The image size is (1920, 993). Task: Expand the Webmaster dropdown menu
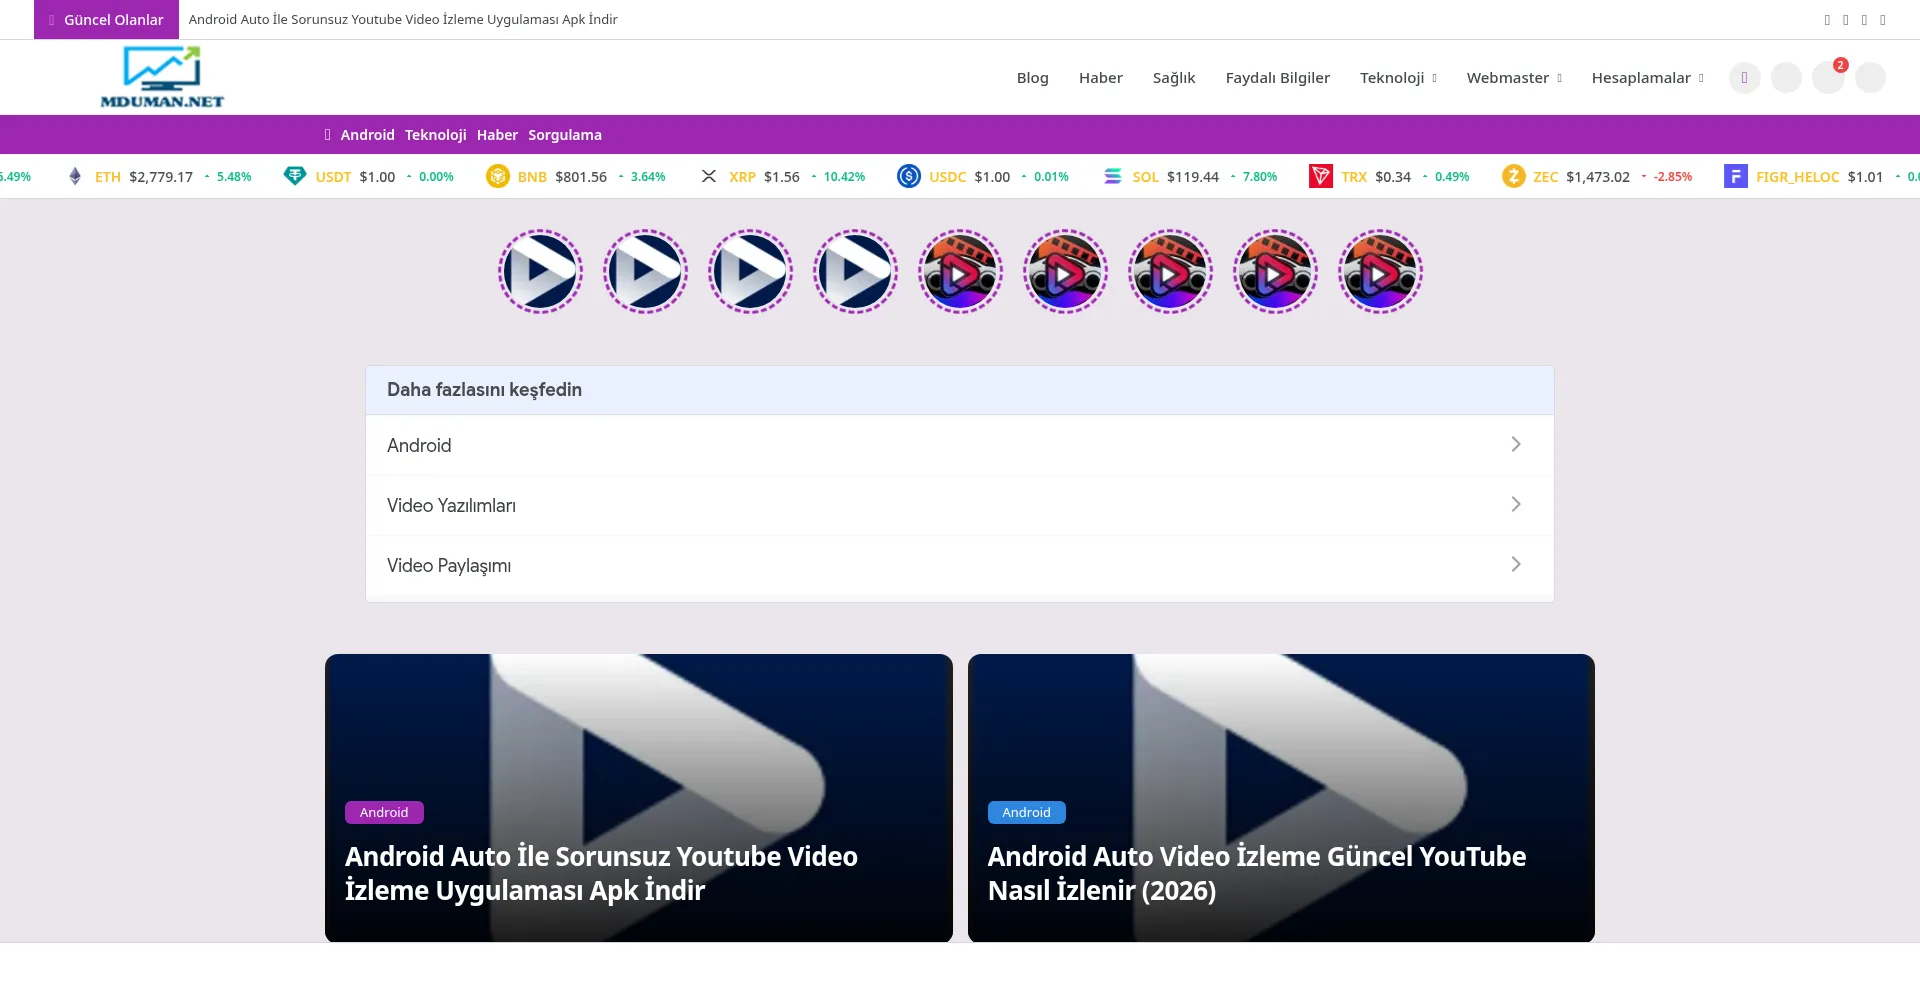pos(1514,77)
